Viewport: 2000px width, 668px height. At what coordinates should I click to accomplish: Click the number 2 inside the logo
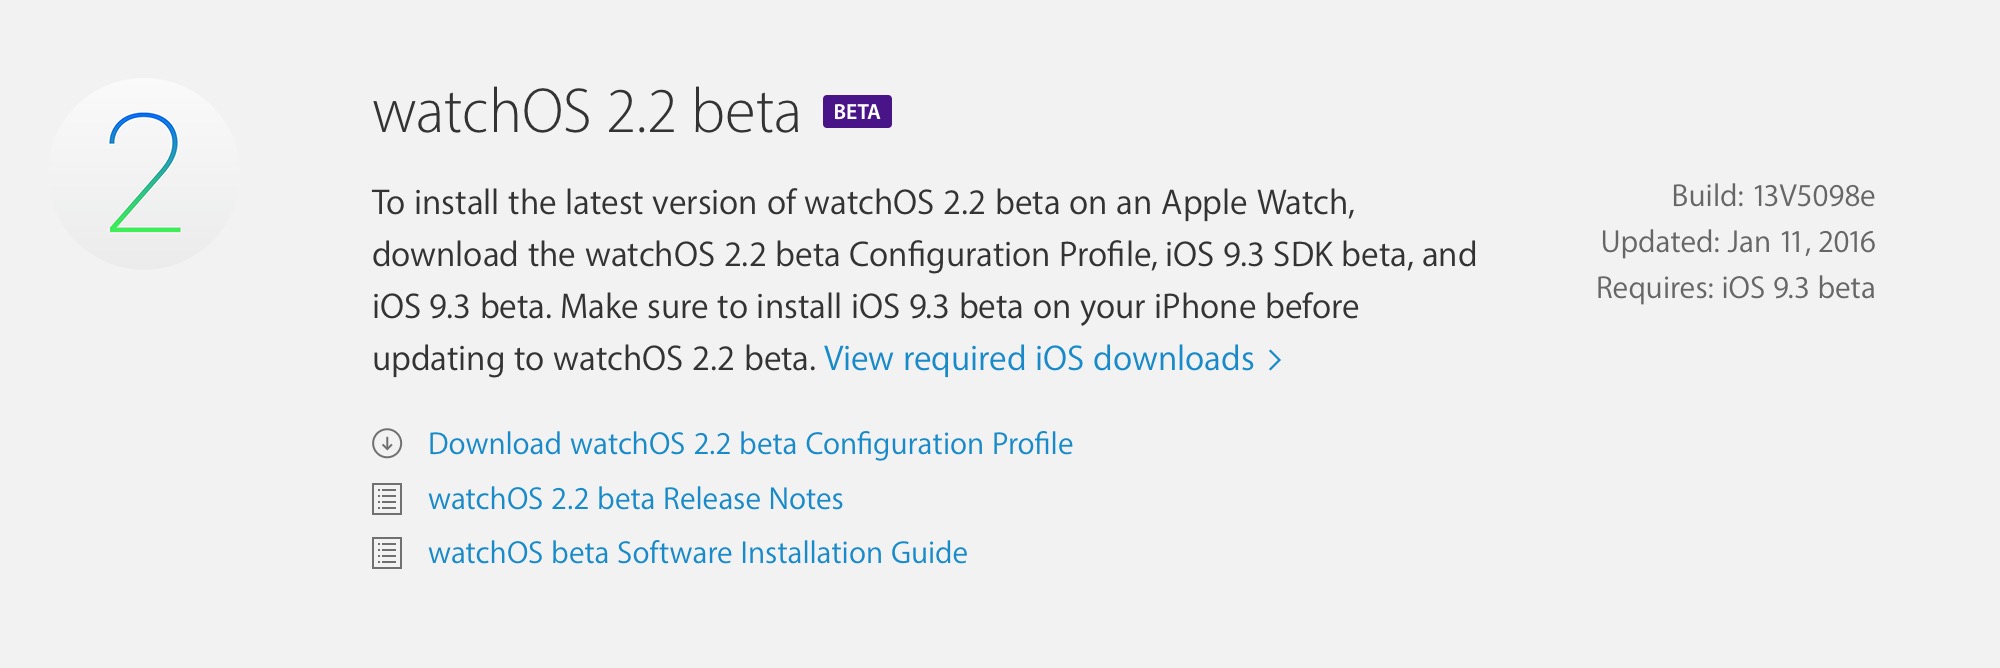pos(145,173)
